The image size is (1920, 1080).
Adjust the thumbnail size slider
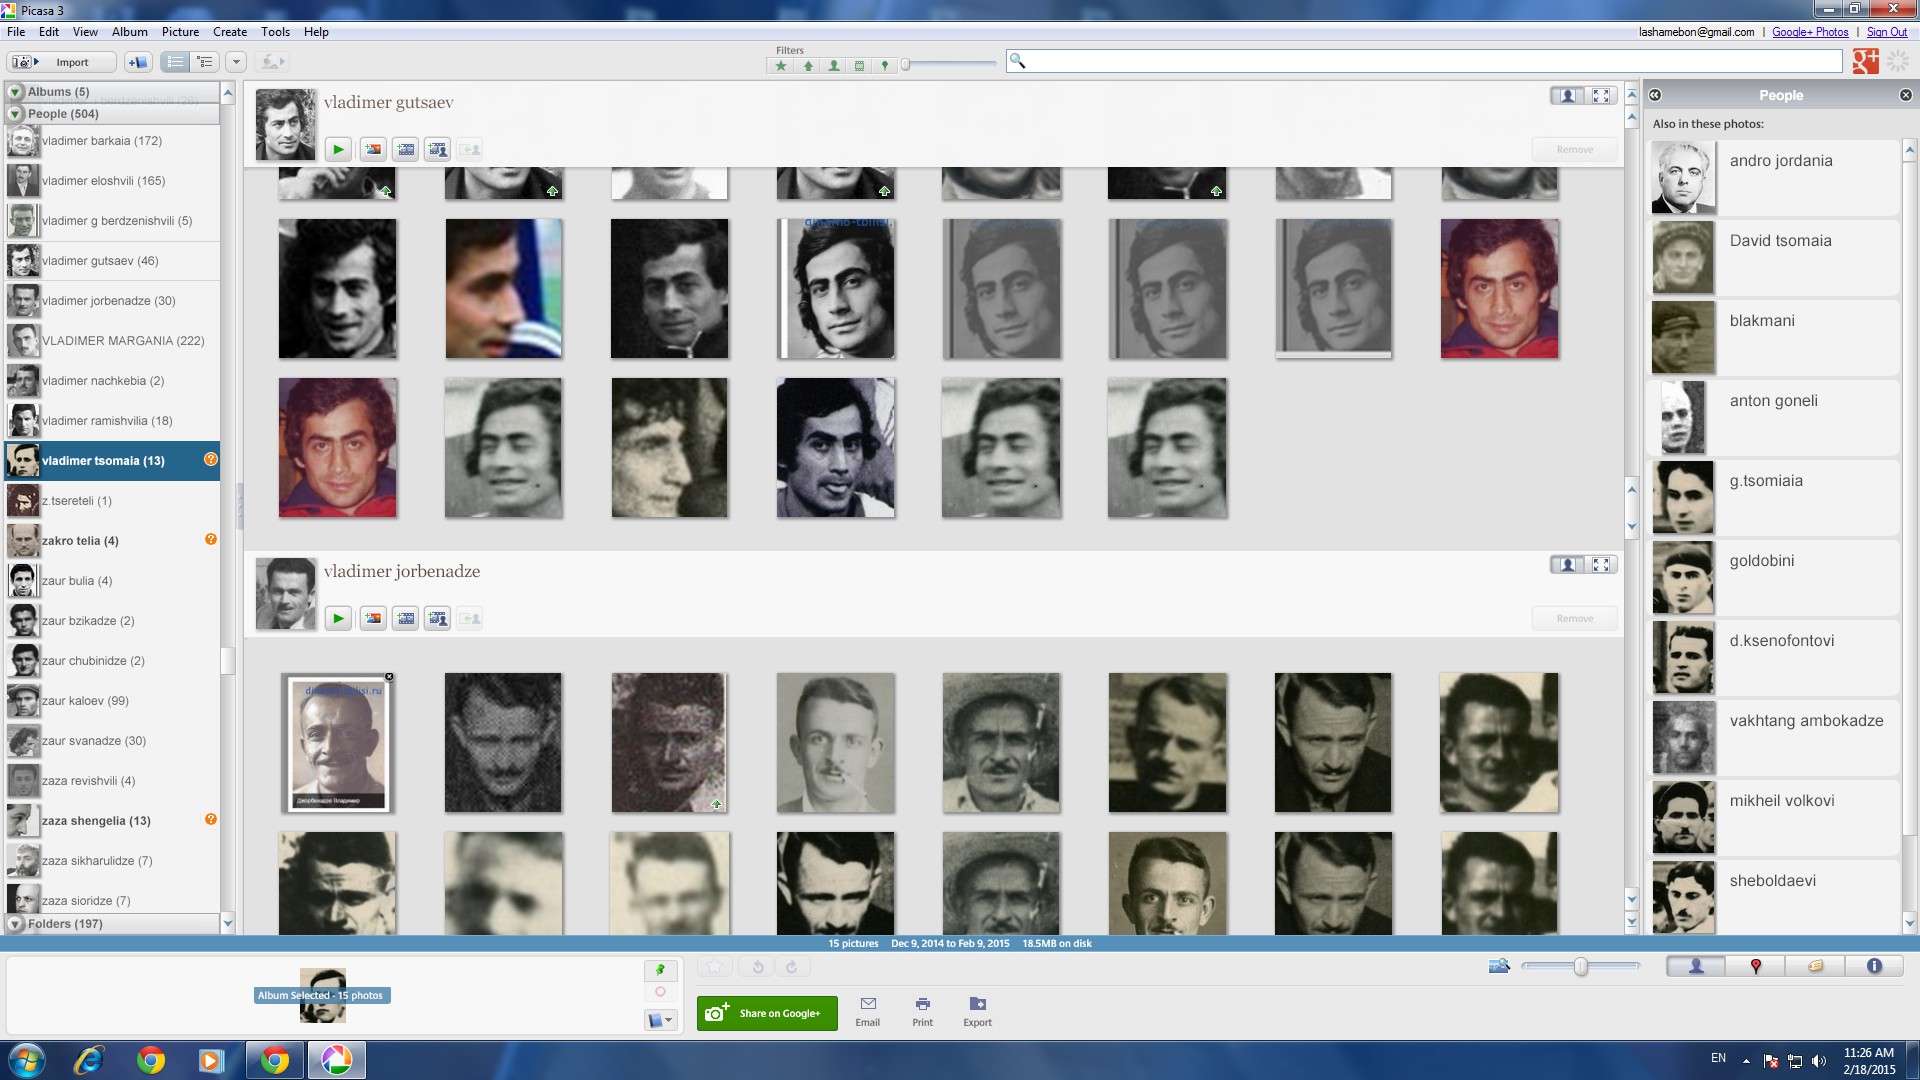1580,966
